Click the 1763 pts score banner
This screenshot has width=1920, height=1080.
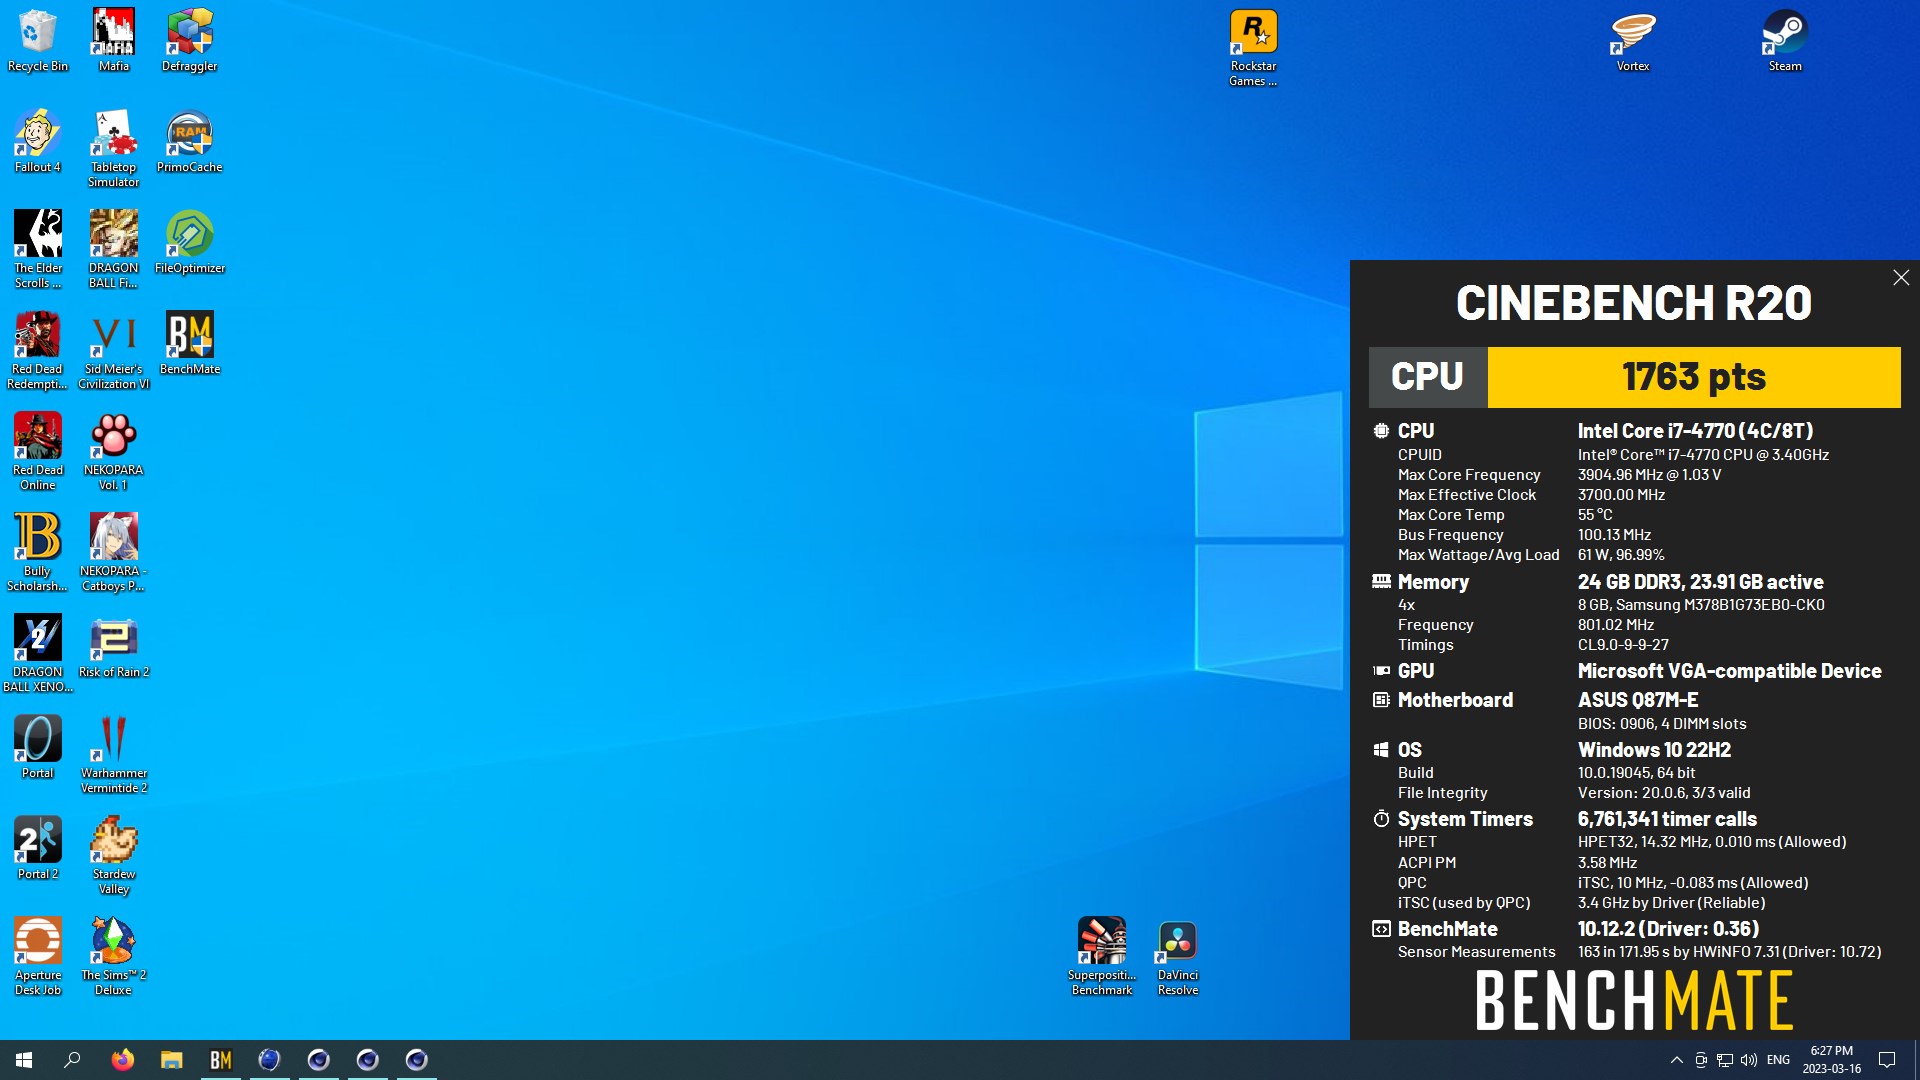point(1694,377)
